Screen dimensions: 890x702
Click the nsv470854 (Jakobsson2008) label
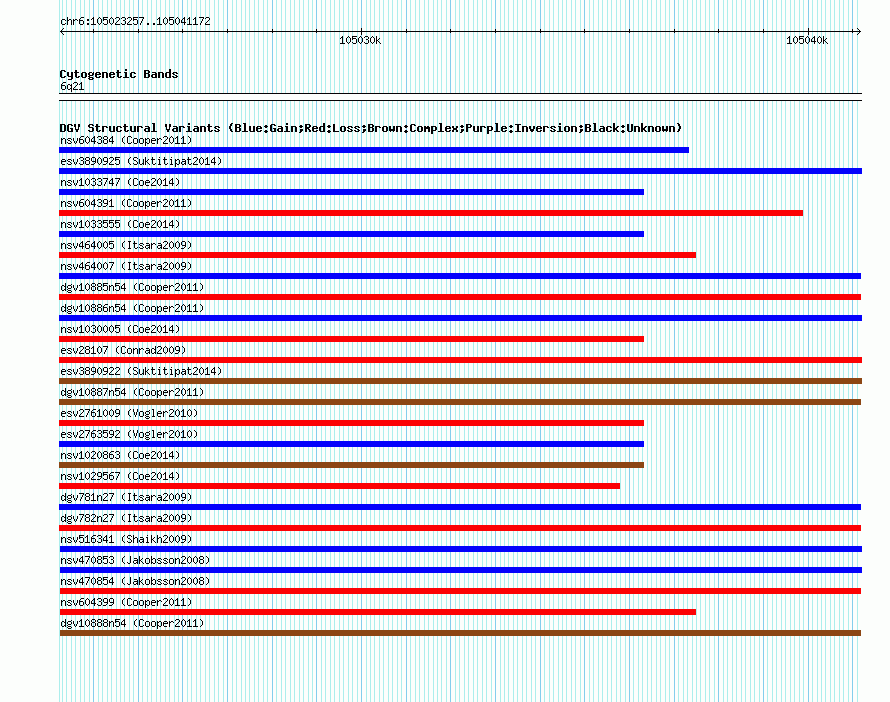tap(135, 581)
